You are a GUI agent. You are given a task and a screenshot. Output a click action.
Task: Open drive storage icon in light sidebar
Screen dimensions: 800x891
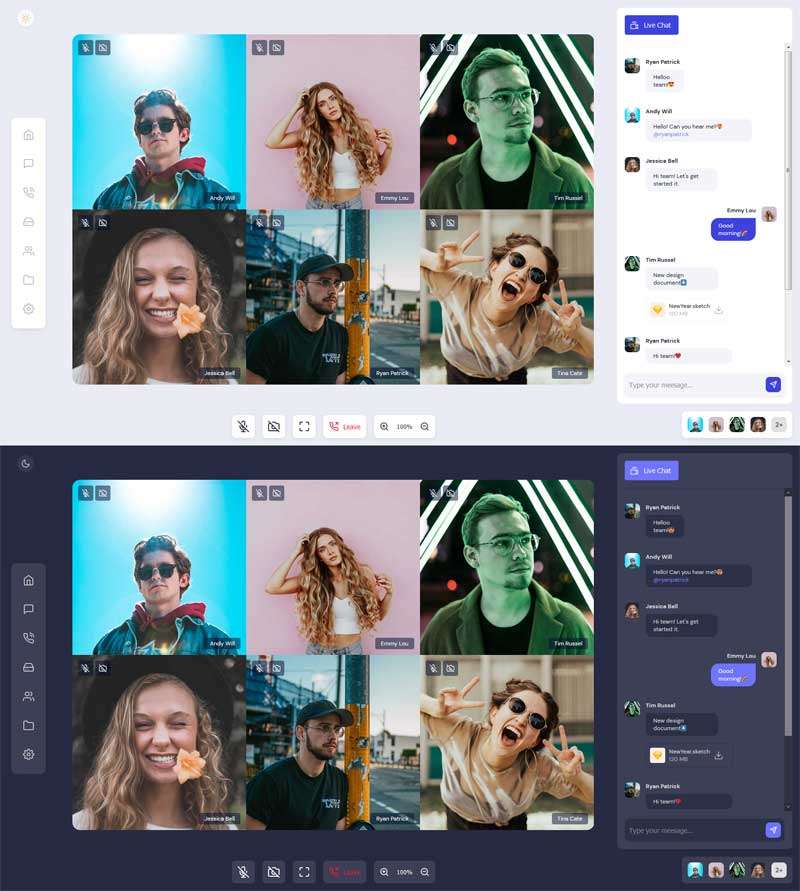tap(28, 222)
